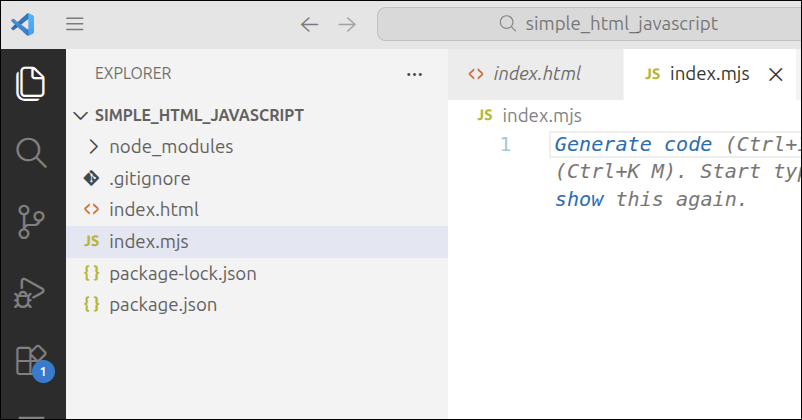Open package-lock.json file
This screenshot has width=802, height=420.
pos(257,274)
